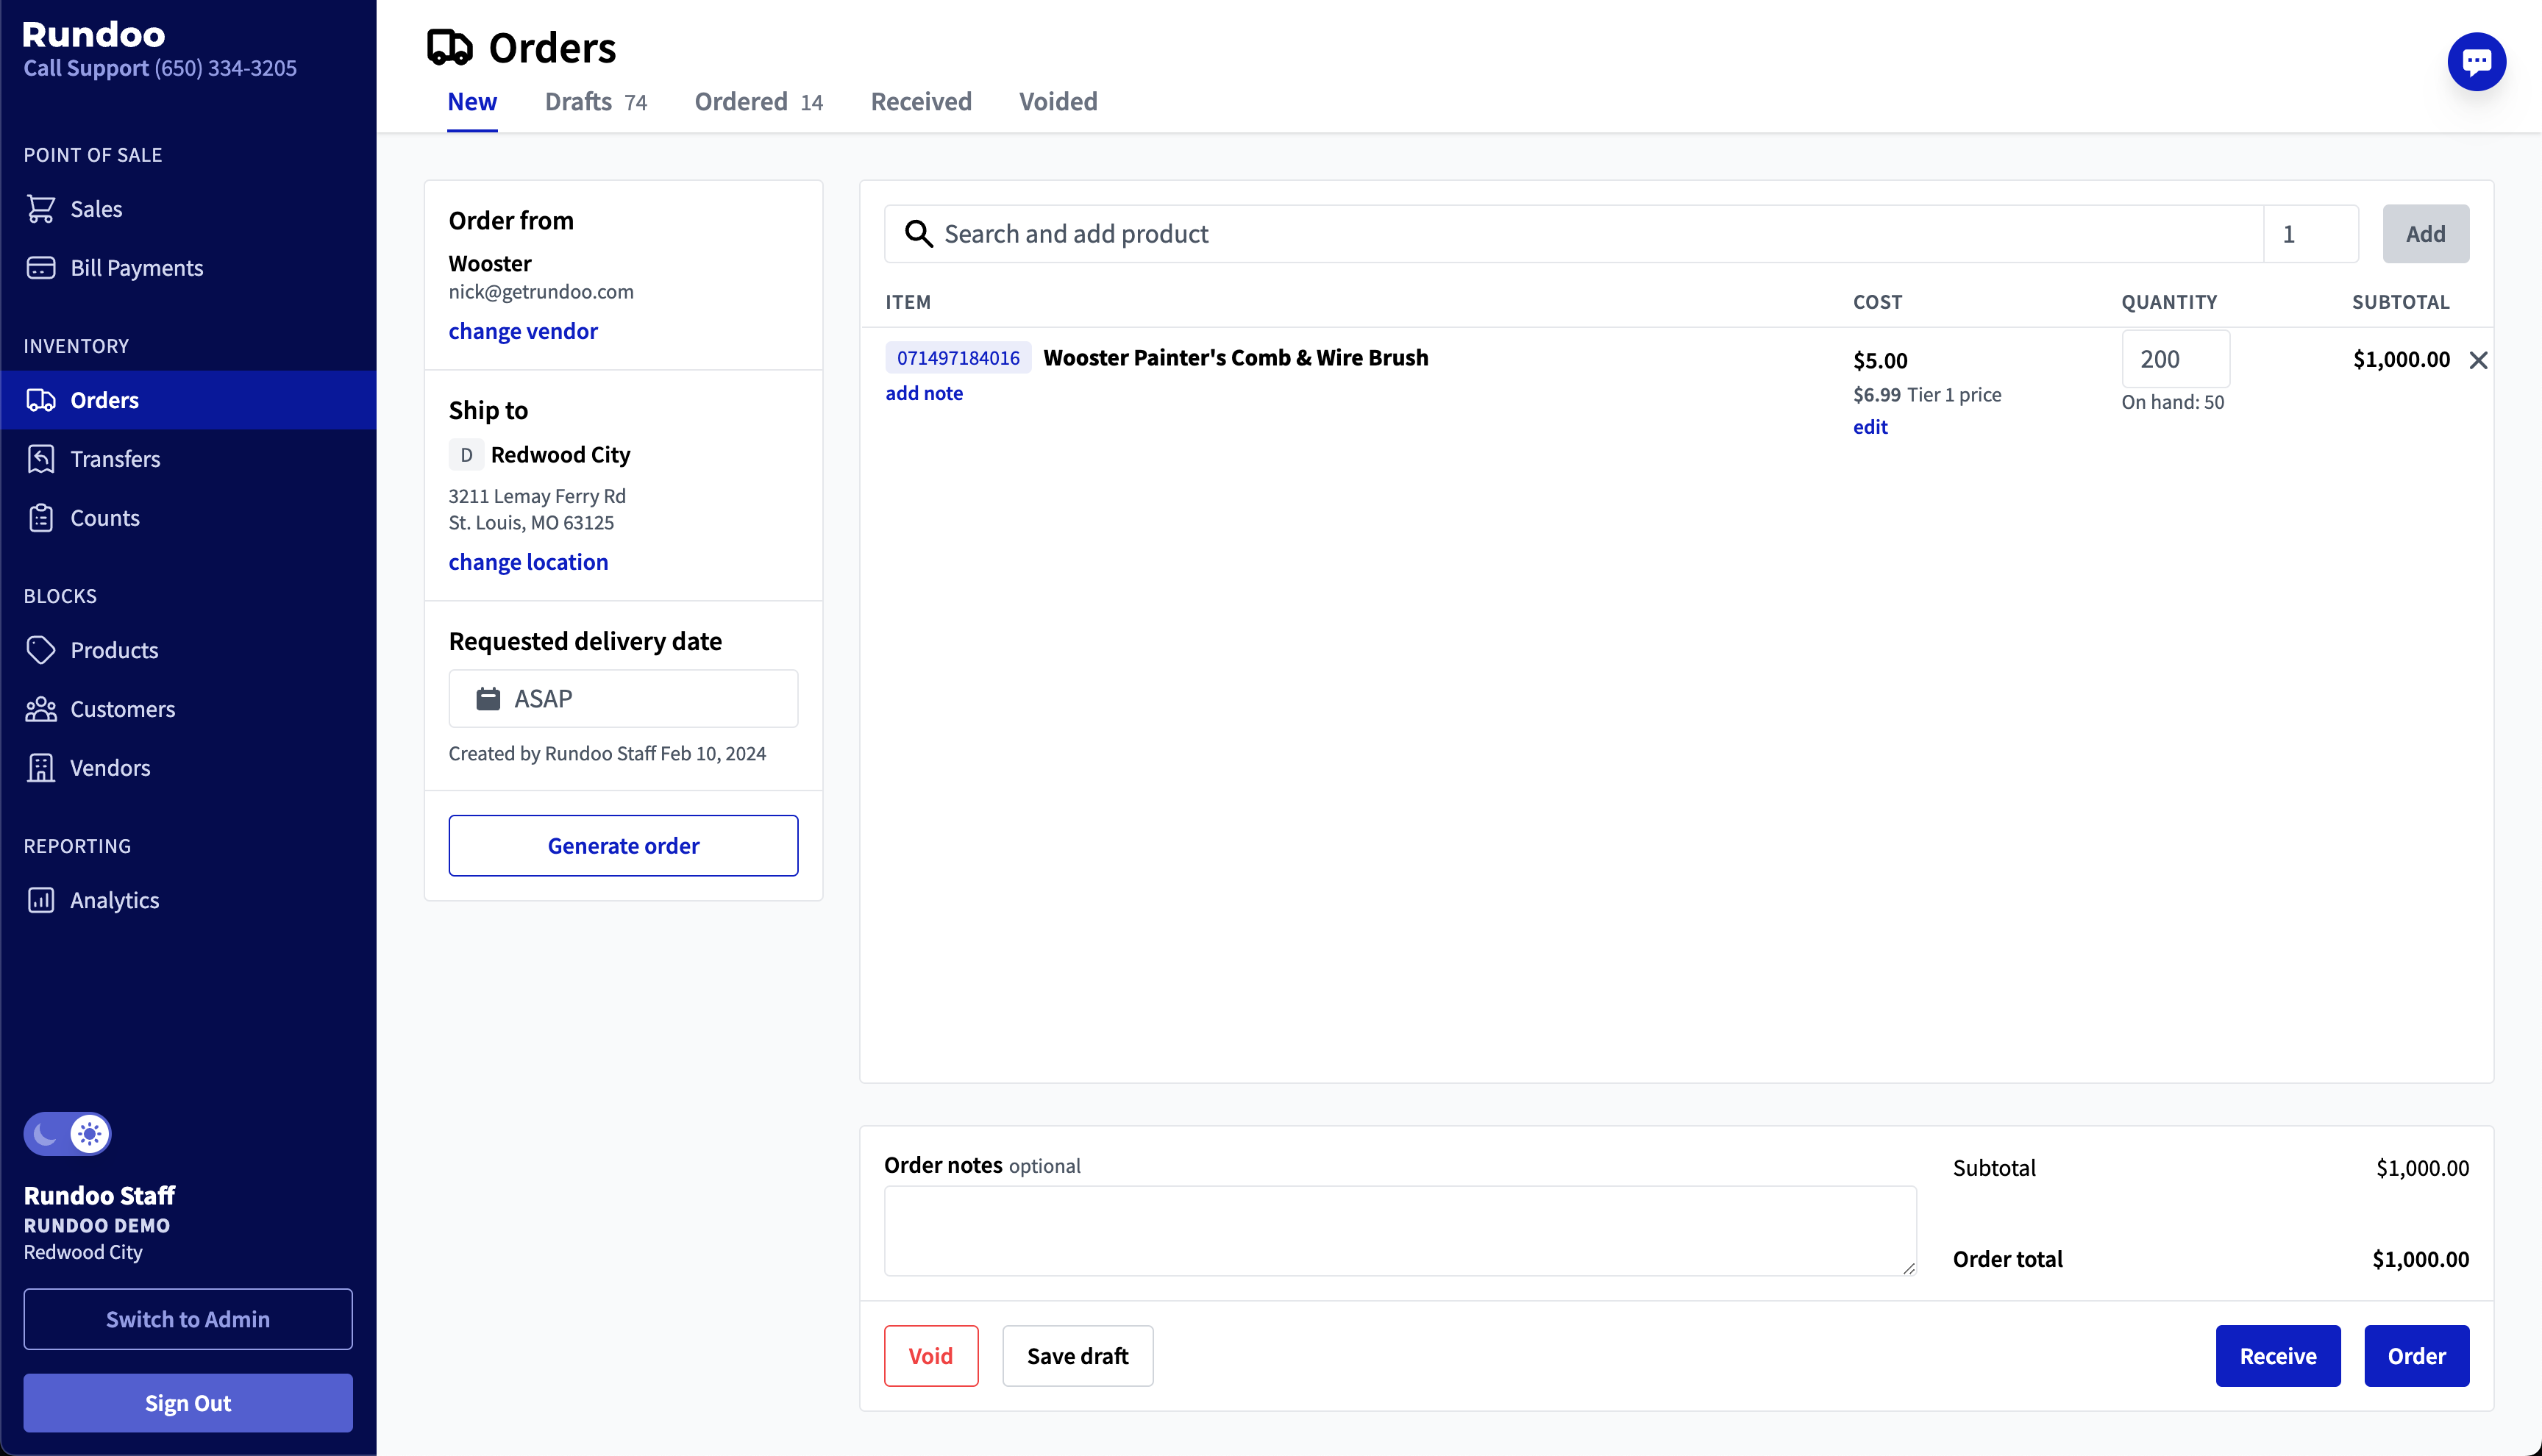The height and width of the screenshot is (1456, 2542).
Task: Open the Received tab
Action: (921, 101)
